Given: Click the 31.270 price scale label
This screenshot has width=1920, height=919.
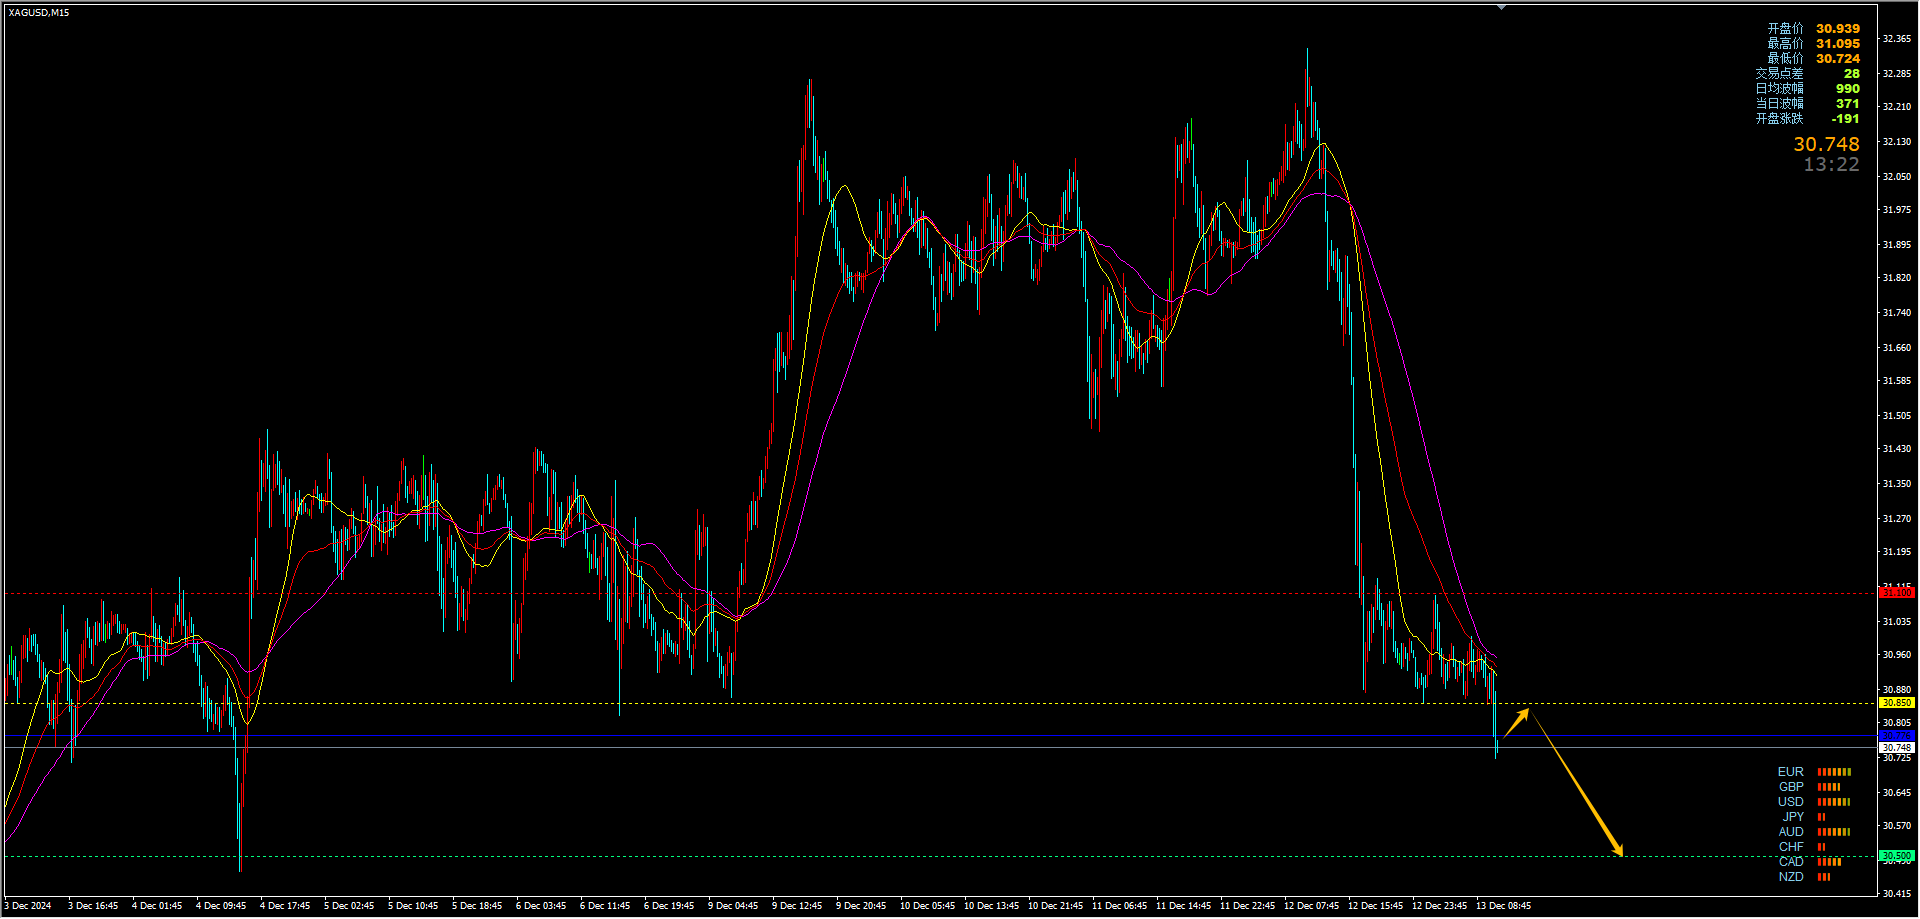Looking at the screenshot, I should coord(1897,519).
